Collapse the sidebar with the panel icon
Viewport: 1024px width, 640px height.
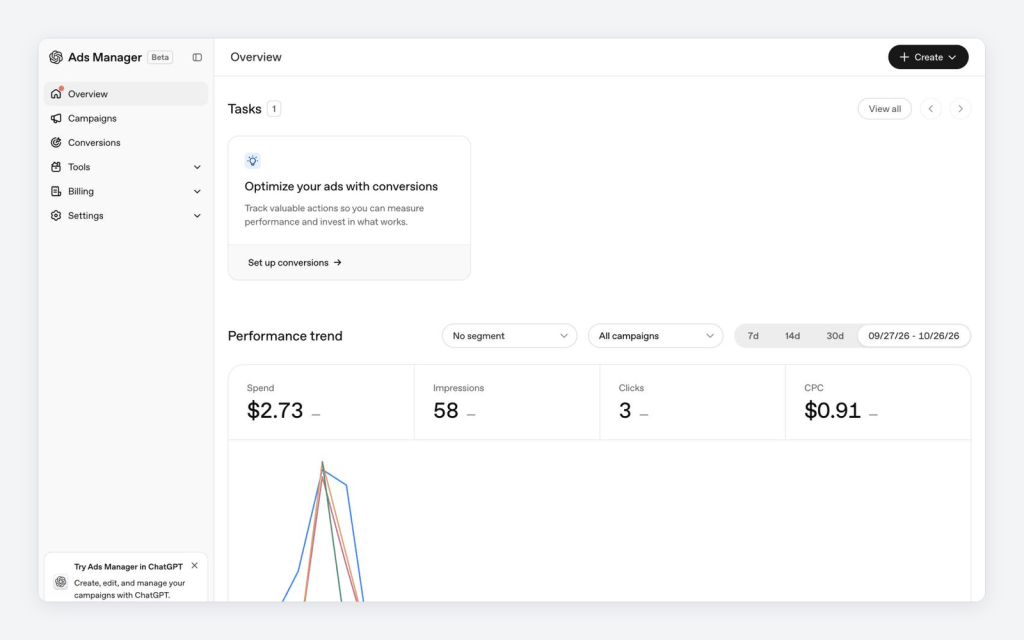[197, 57]
